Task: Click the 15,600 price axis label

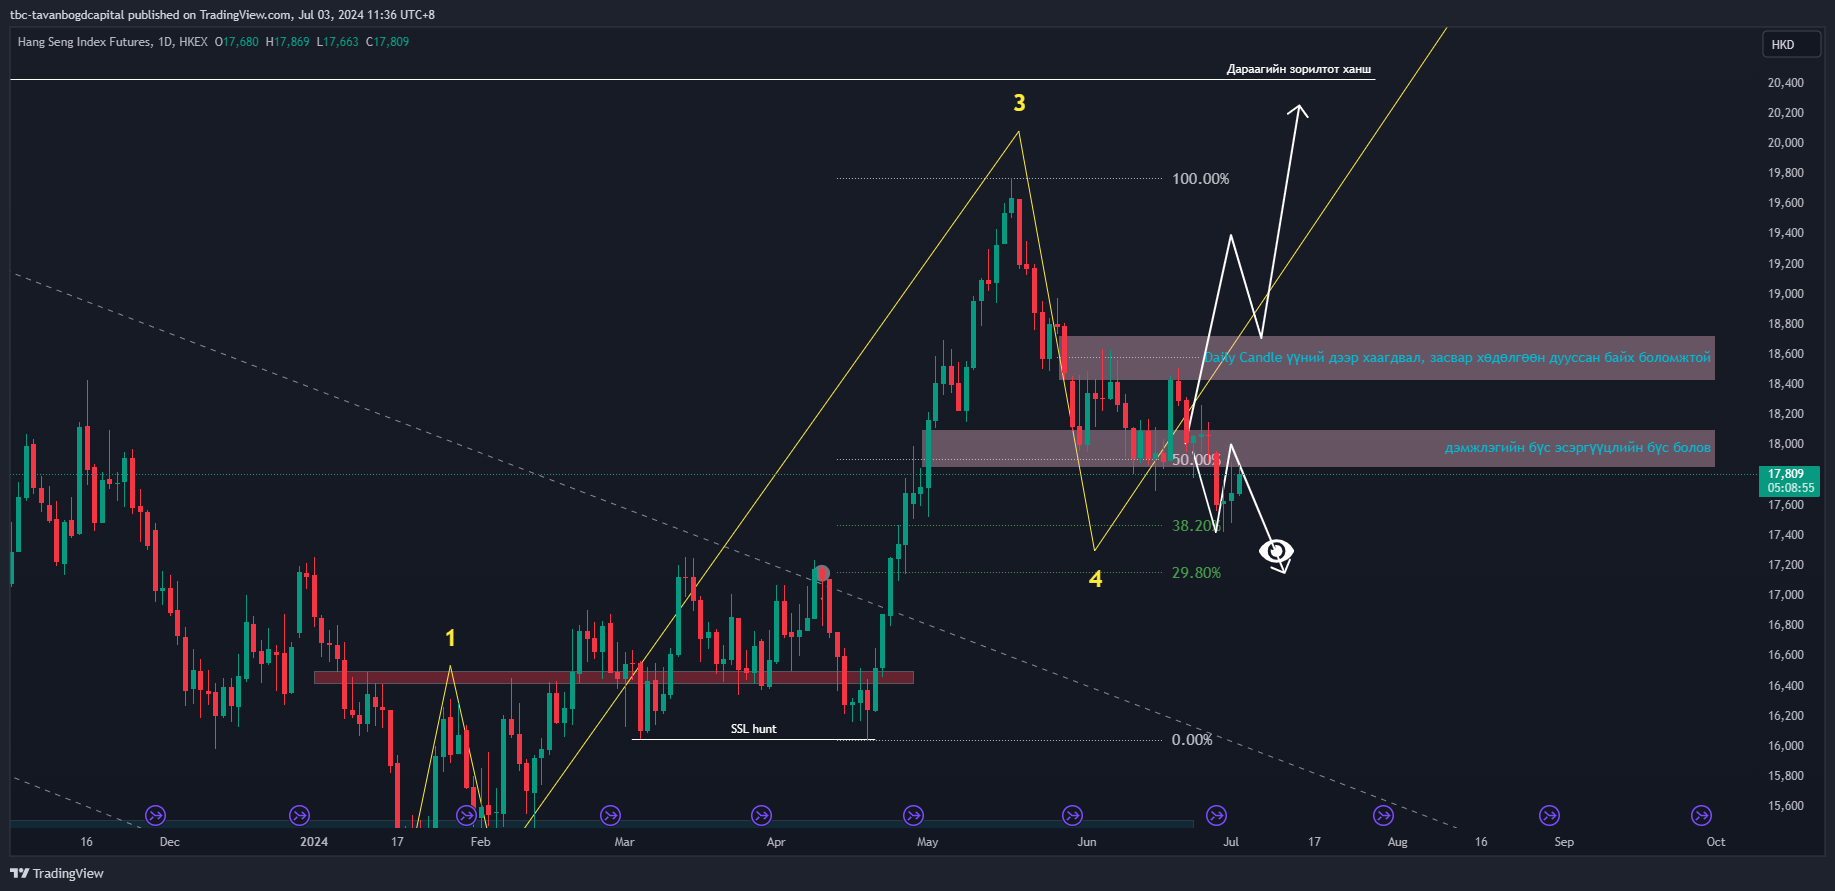Action: click(x=1786, y=806)
